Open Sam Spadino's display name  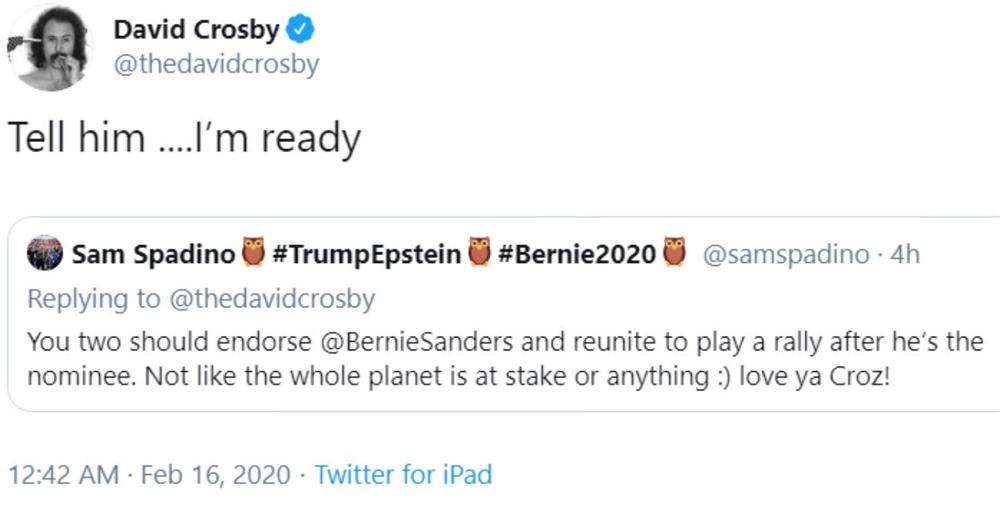pos(153,255)
